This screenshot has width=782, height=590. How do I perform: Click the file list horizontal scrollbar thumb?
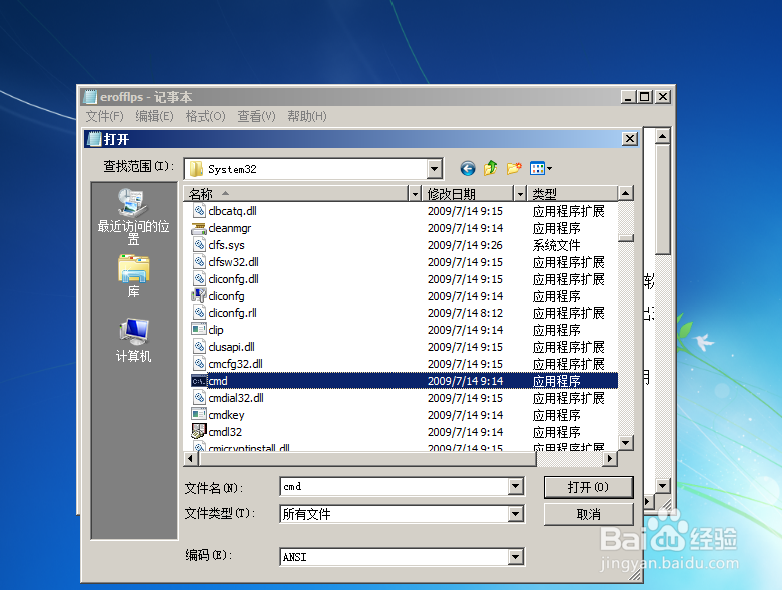pos(367,458)
